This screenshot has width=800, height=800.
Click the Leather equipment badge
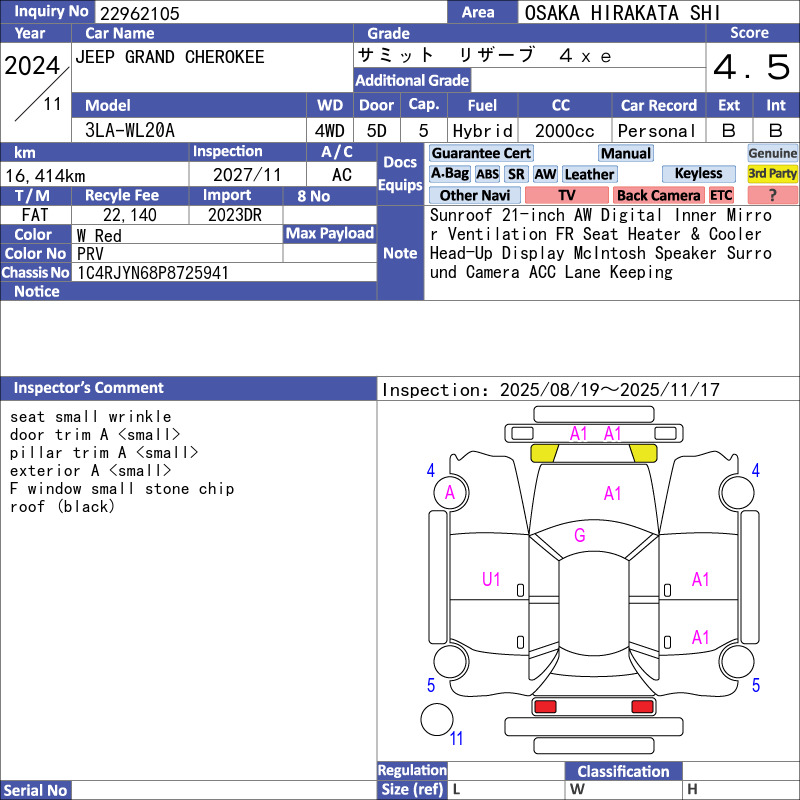589,174
